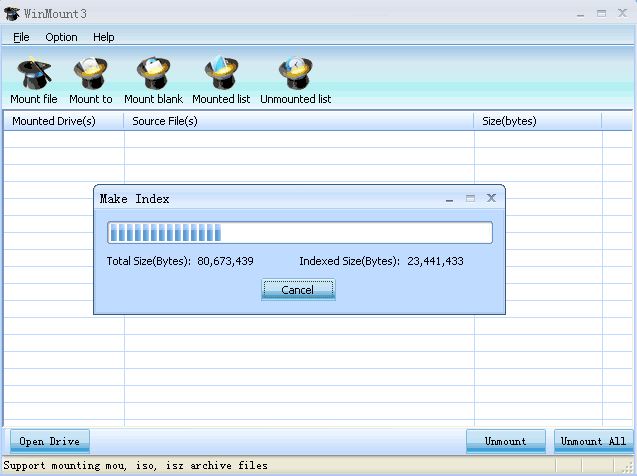637x476 pixels.
Task: Click the Mount file hat icon
Action: click(x=34, y=73)
